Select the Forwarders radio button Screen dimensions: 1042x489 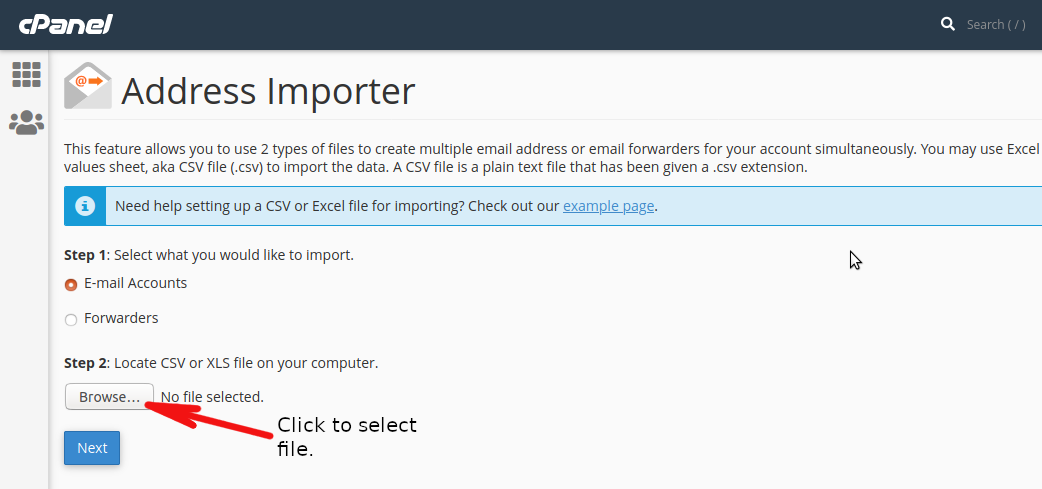[x=71, y=320]
